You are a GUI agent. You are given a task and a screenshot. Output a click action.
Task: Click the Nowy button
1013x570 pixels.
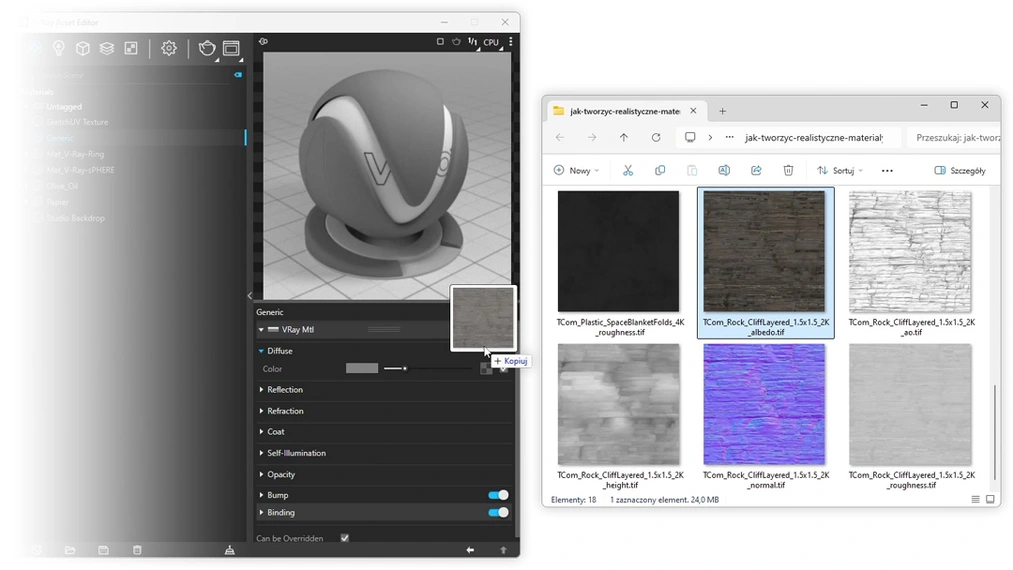tap(576, 171)
